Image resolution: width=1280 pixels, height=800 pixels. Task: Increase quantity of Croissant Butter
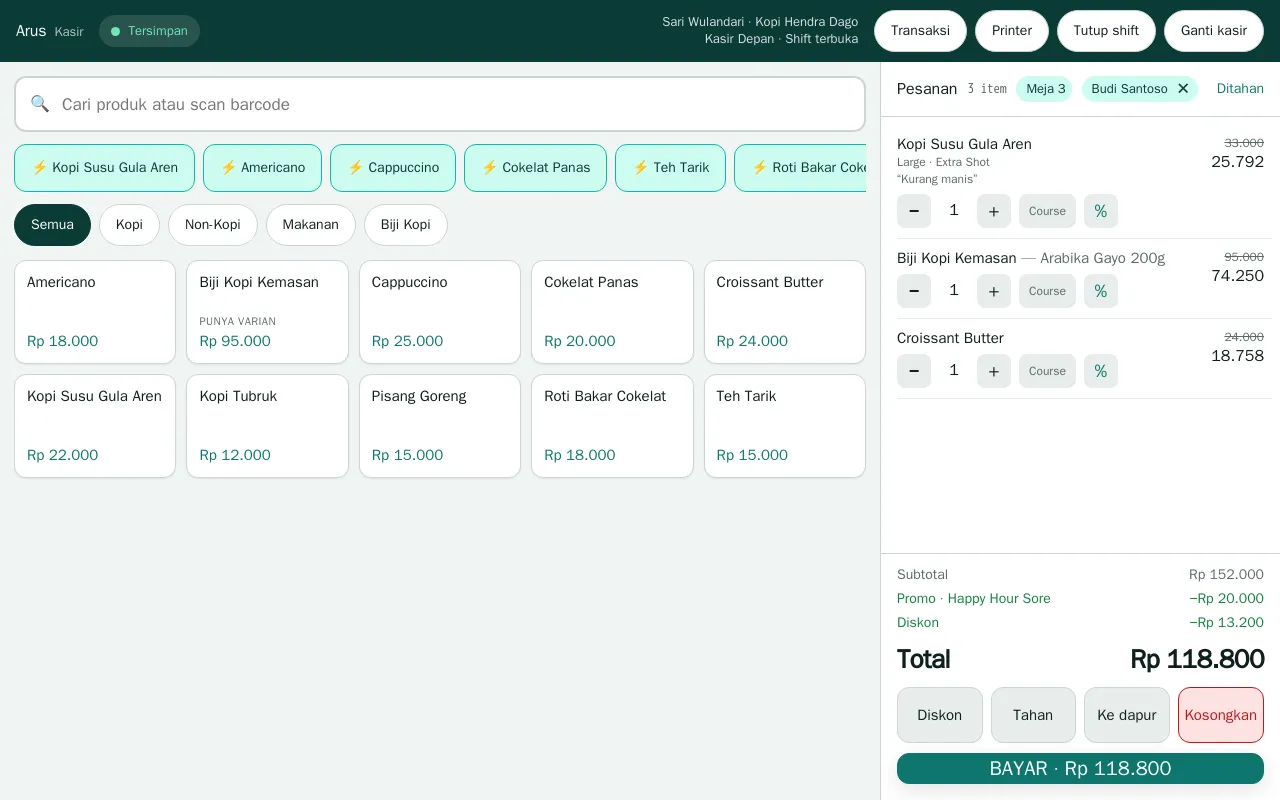[x=993, y=371]
